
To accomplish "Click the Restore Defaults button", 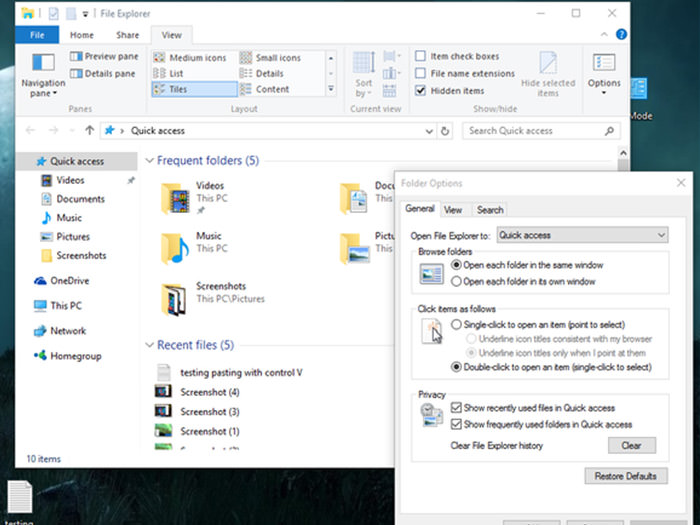I will pyautogui.click(x=626, y=476).
